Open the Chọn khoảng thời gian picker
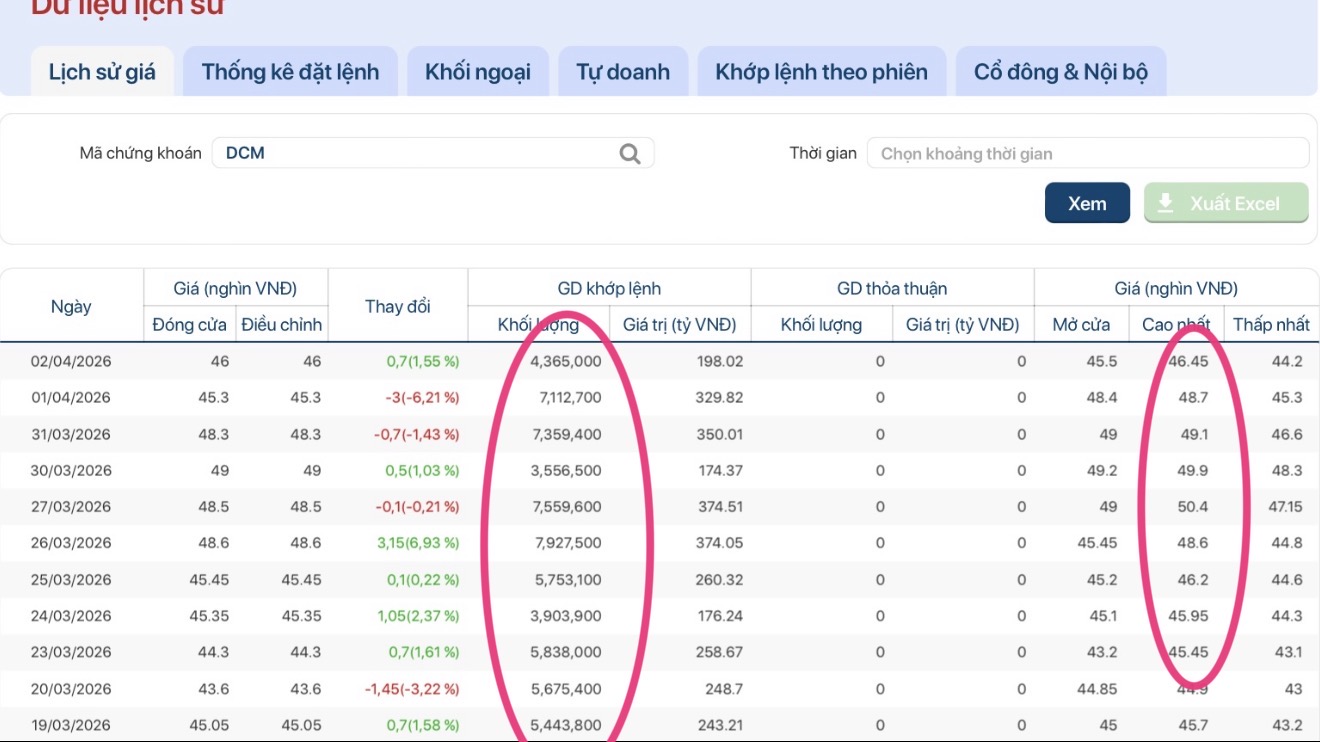 tap(1087, 153)
